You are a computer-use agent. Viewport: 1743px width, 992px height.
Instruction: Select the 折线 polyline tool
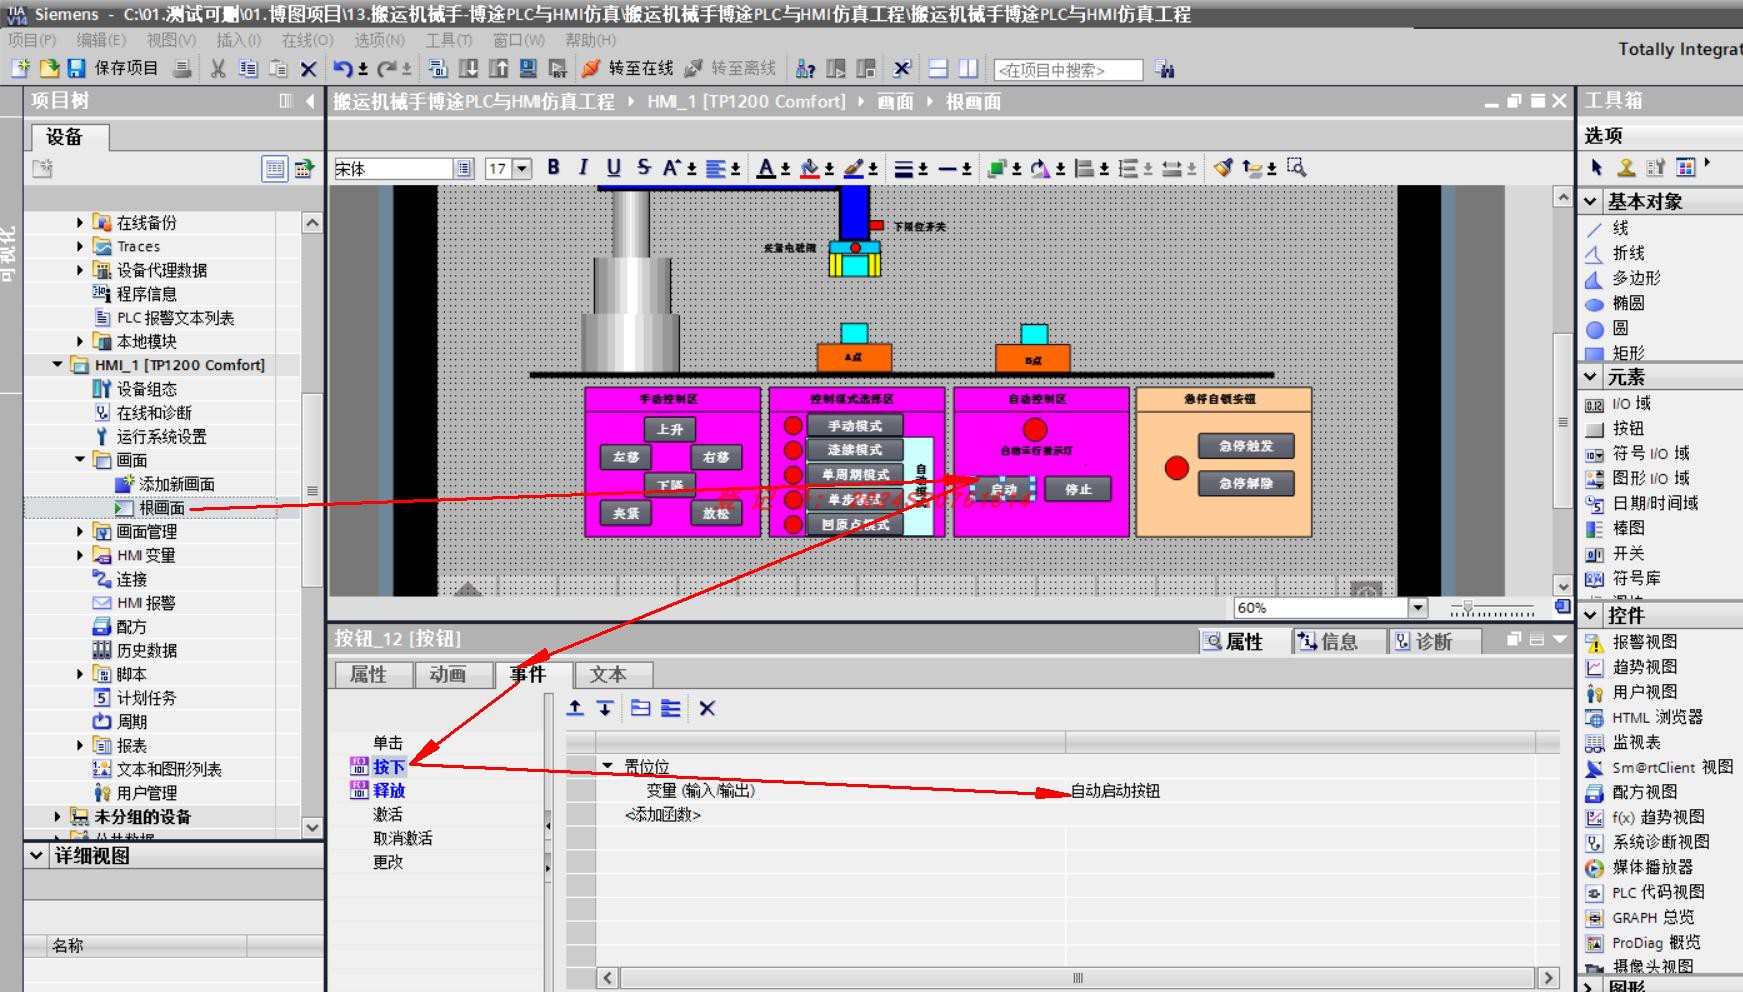1628,253
